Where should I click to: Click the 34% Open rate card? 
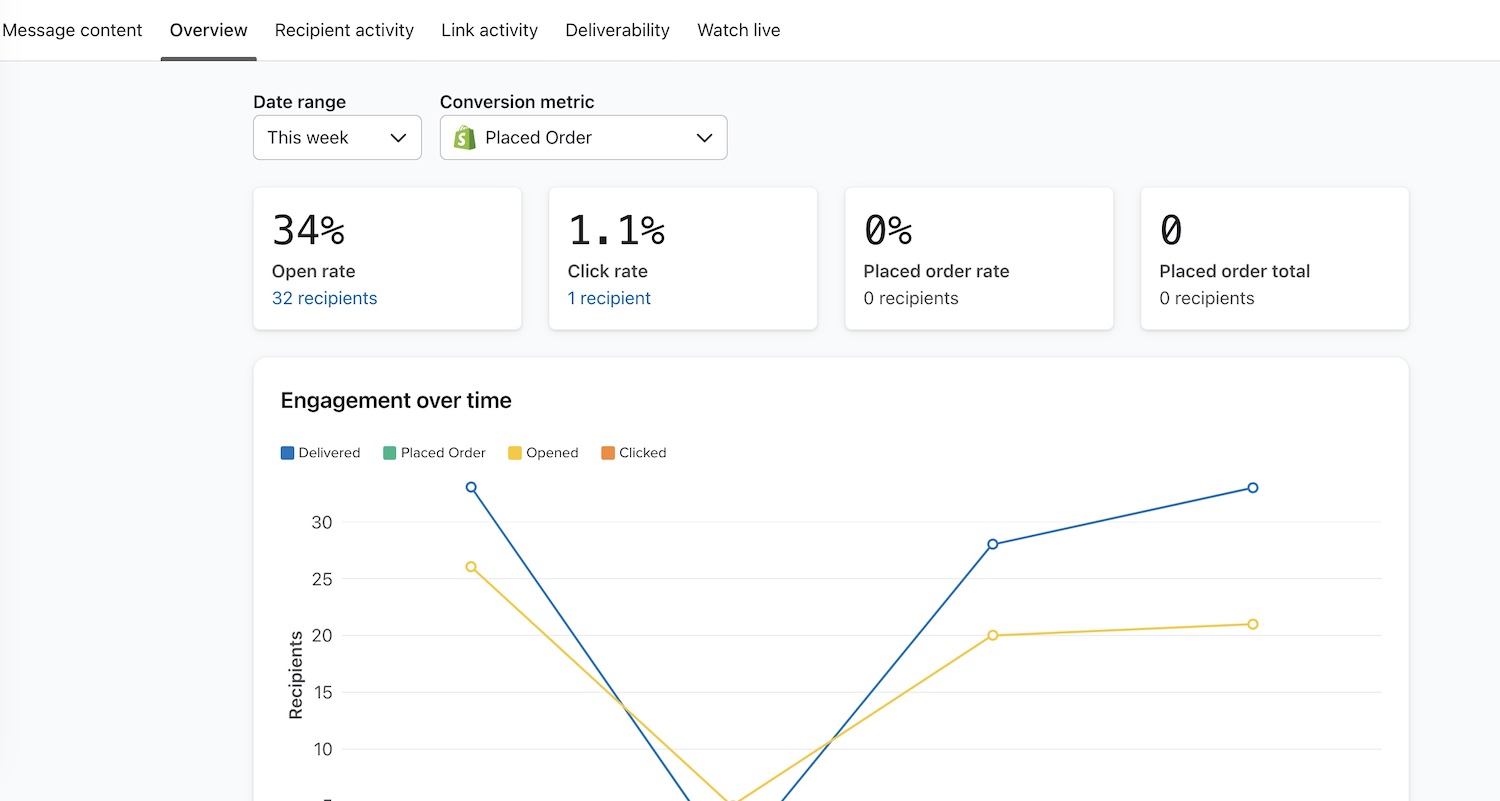click(387, 258)
